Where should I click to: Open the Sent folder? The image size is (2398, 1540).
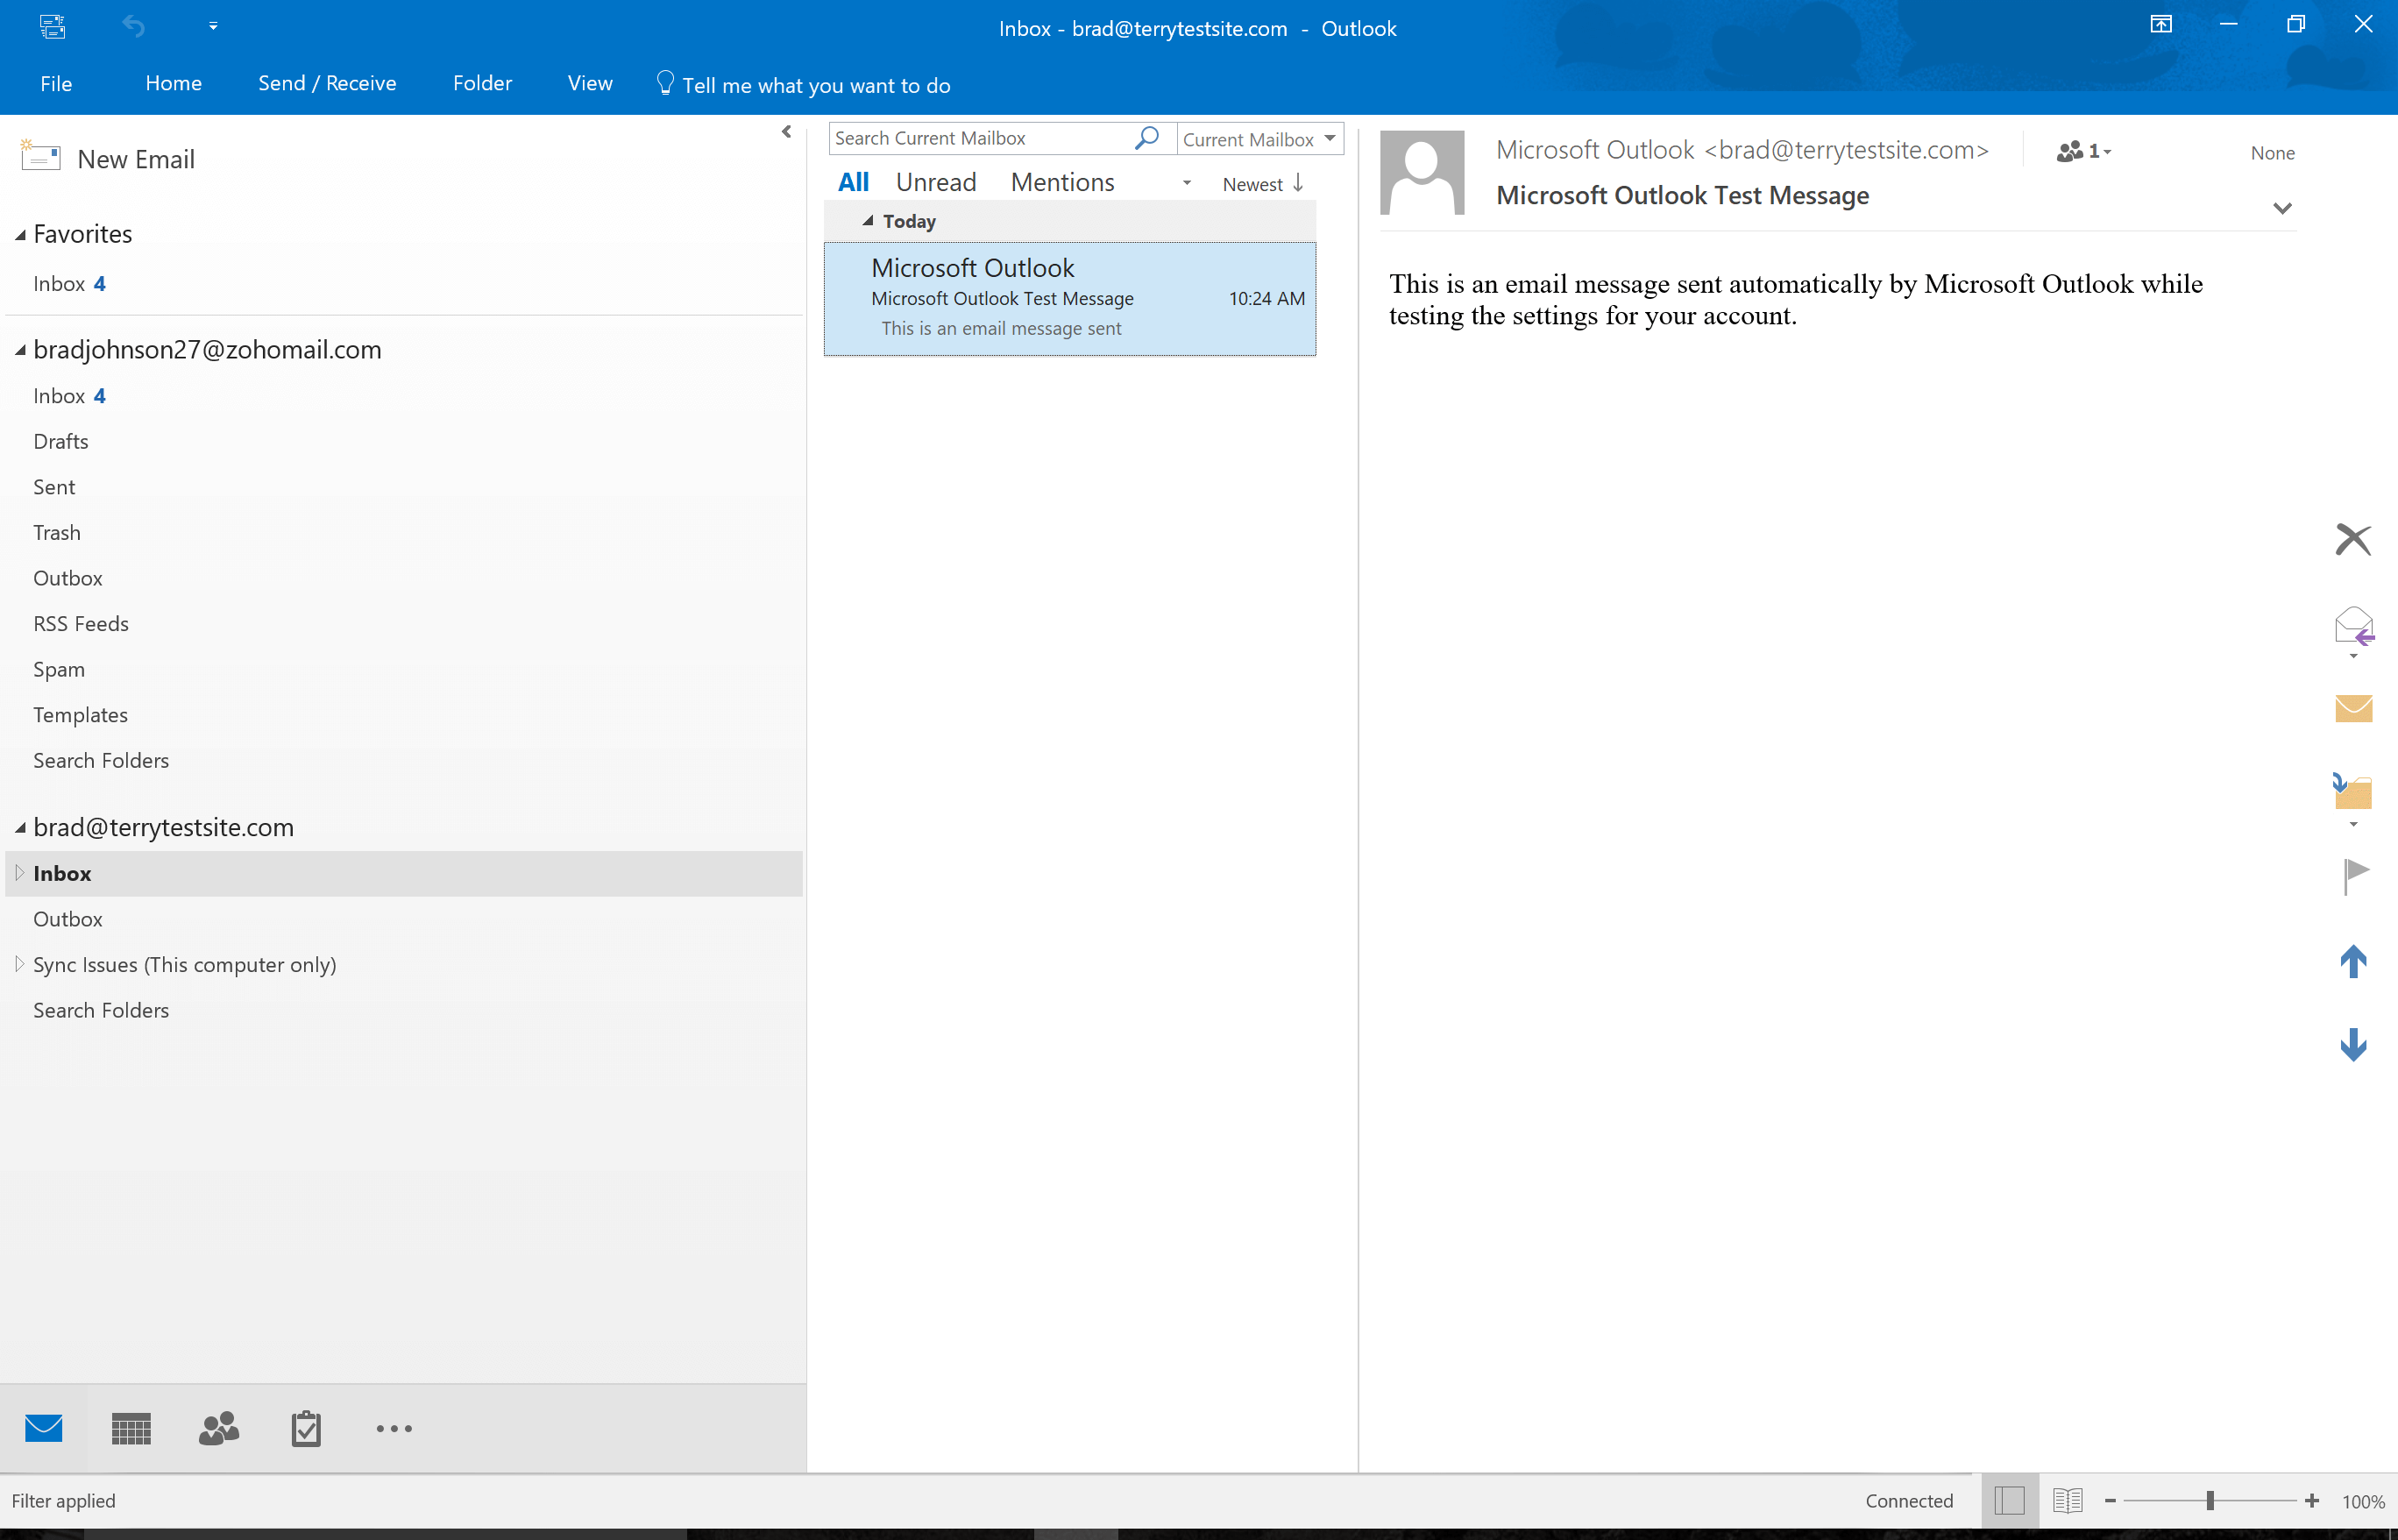click(x=54, y=487)
